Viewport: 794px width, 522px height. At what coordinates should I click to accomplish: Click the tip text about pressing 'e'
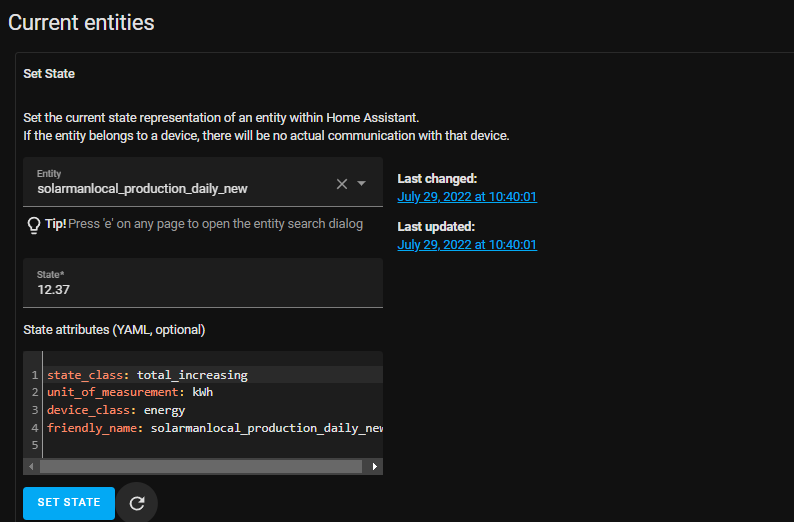pos(215,224)
